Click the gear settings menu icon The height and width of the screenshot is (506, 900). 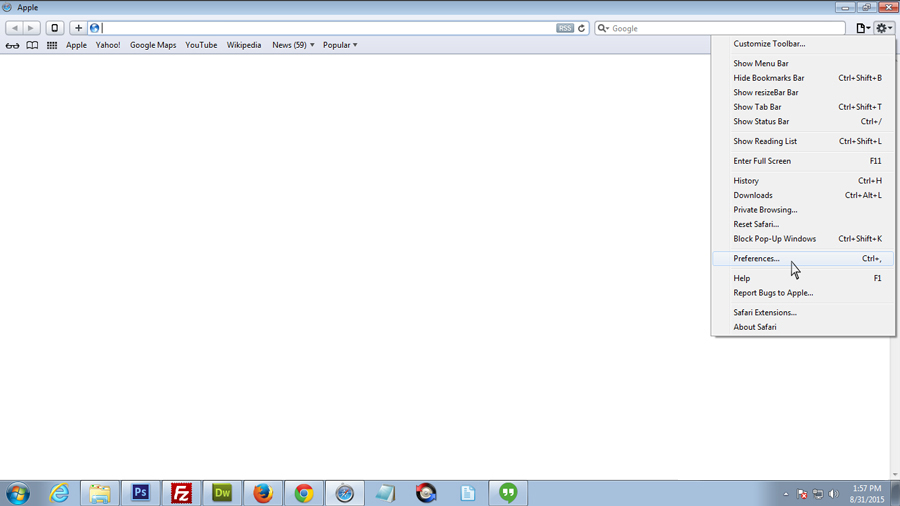point(883,28)
